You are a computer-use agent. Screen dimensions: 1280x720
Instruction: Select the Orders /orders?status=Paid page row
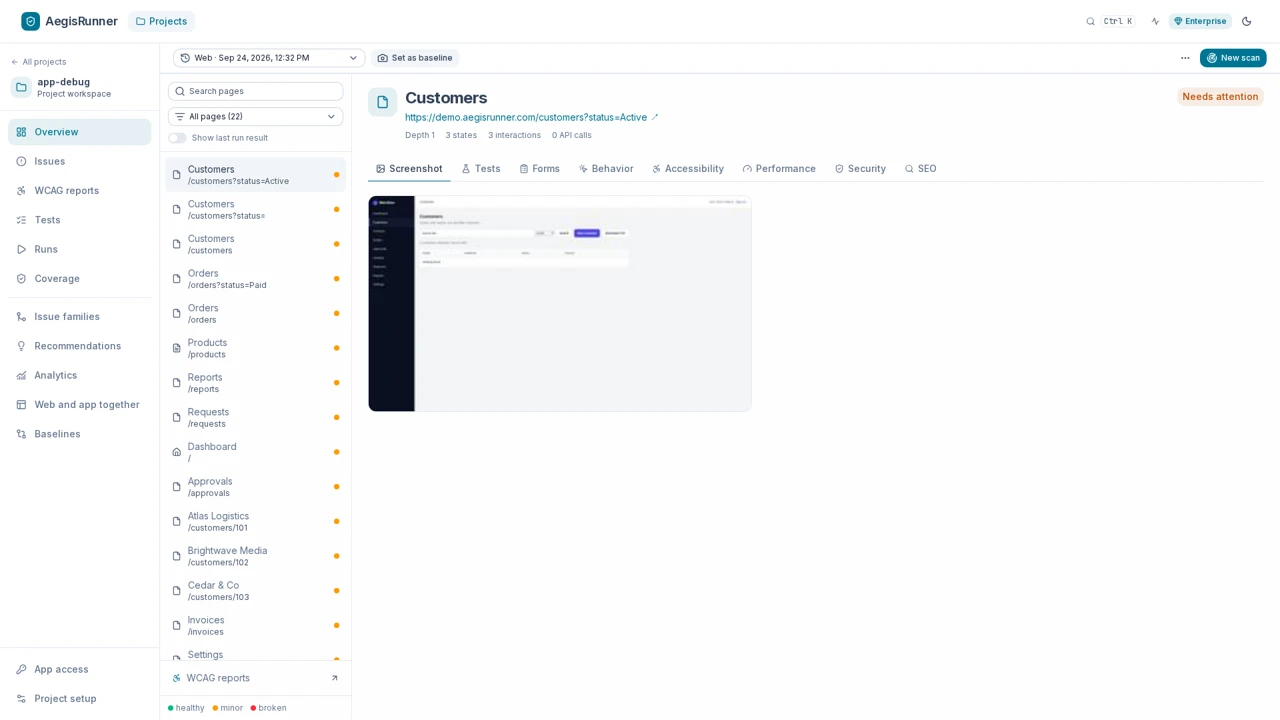tap(255, 279)
